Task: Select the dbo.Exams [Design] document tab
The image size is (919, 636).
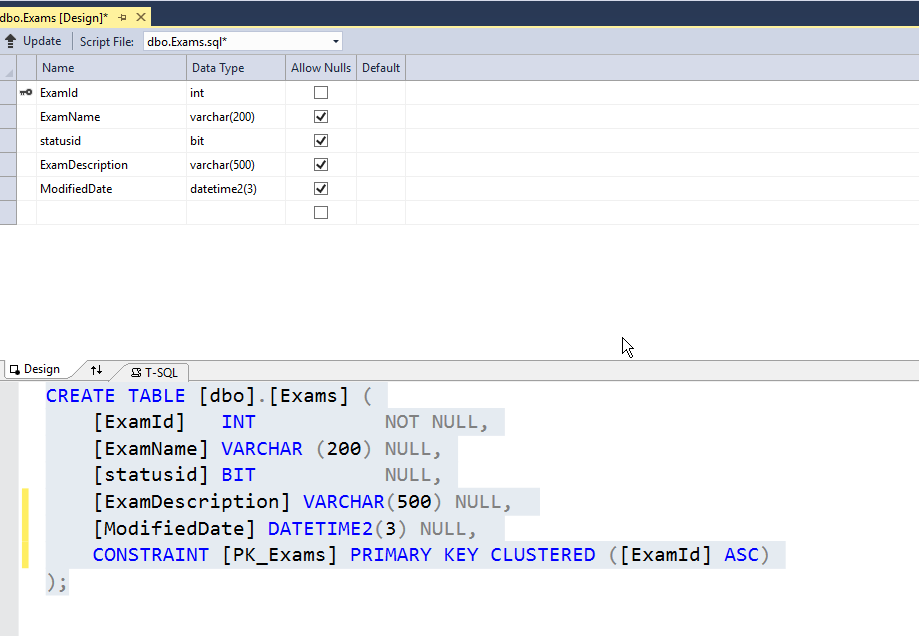Action: click(x=54, y=17)
